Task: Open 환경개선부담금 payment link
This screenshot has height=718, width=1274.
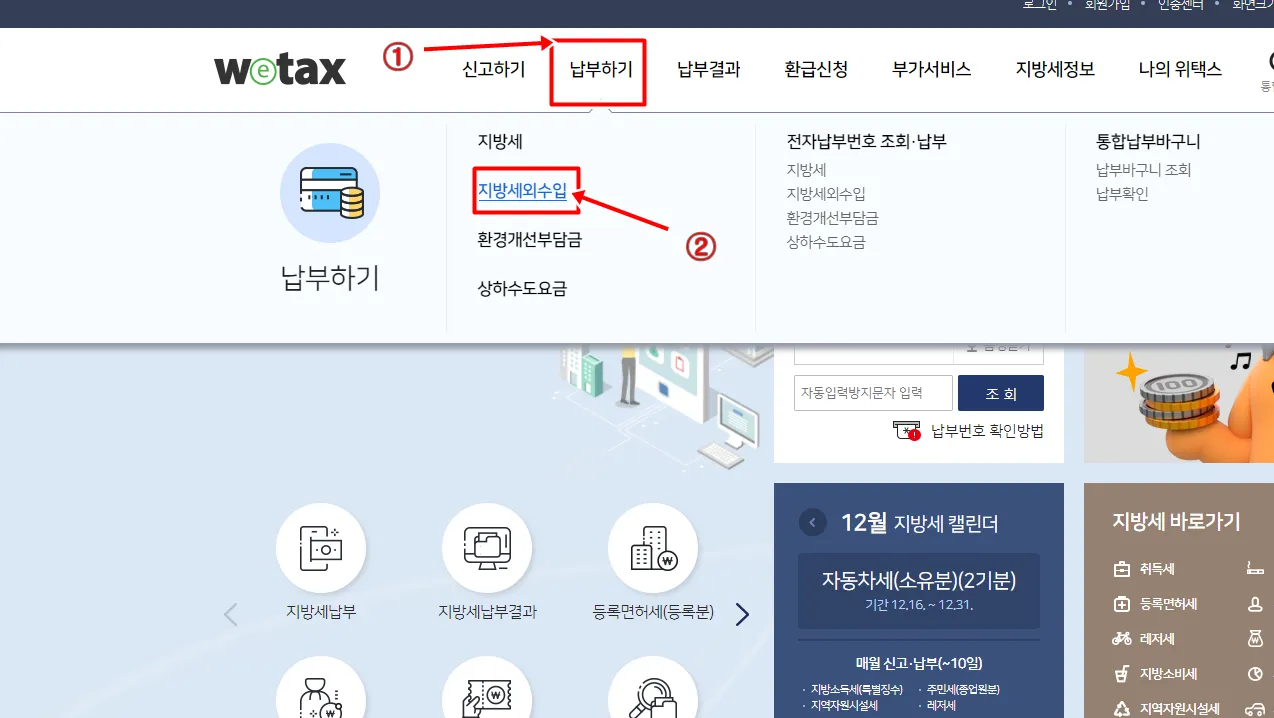Action: tap(529, 240)
